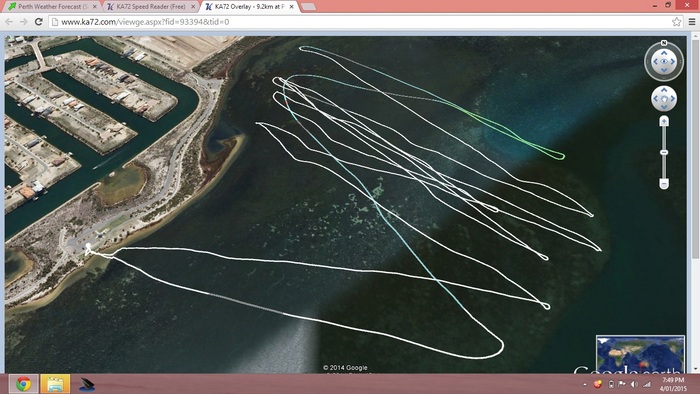Image resolution: width=700 pixels, height=394 pixels.
Task: Zoom in with the plus button
Action: coord(664,121)
